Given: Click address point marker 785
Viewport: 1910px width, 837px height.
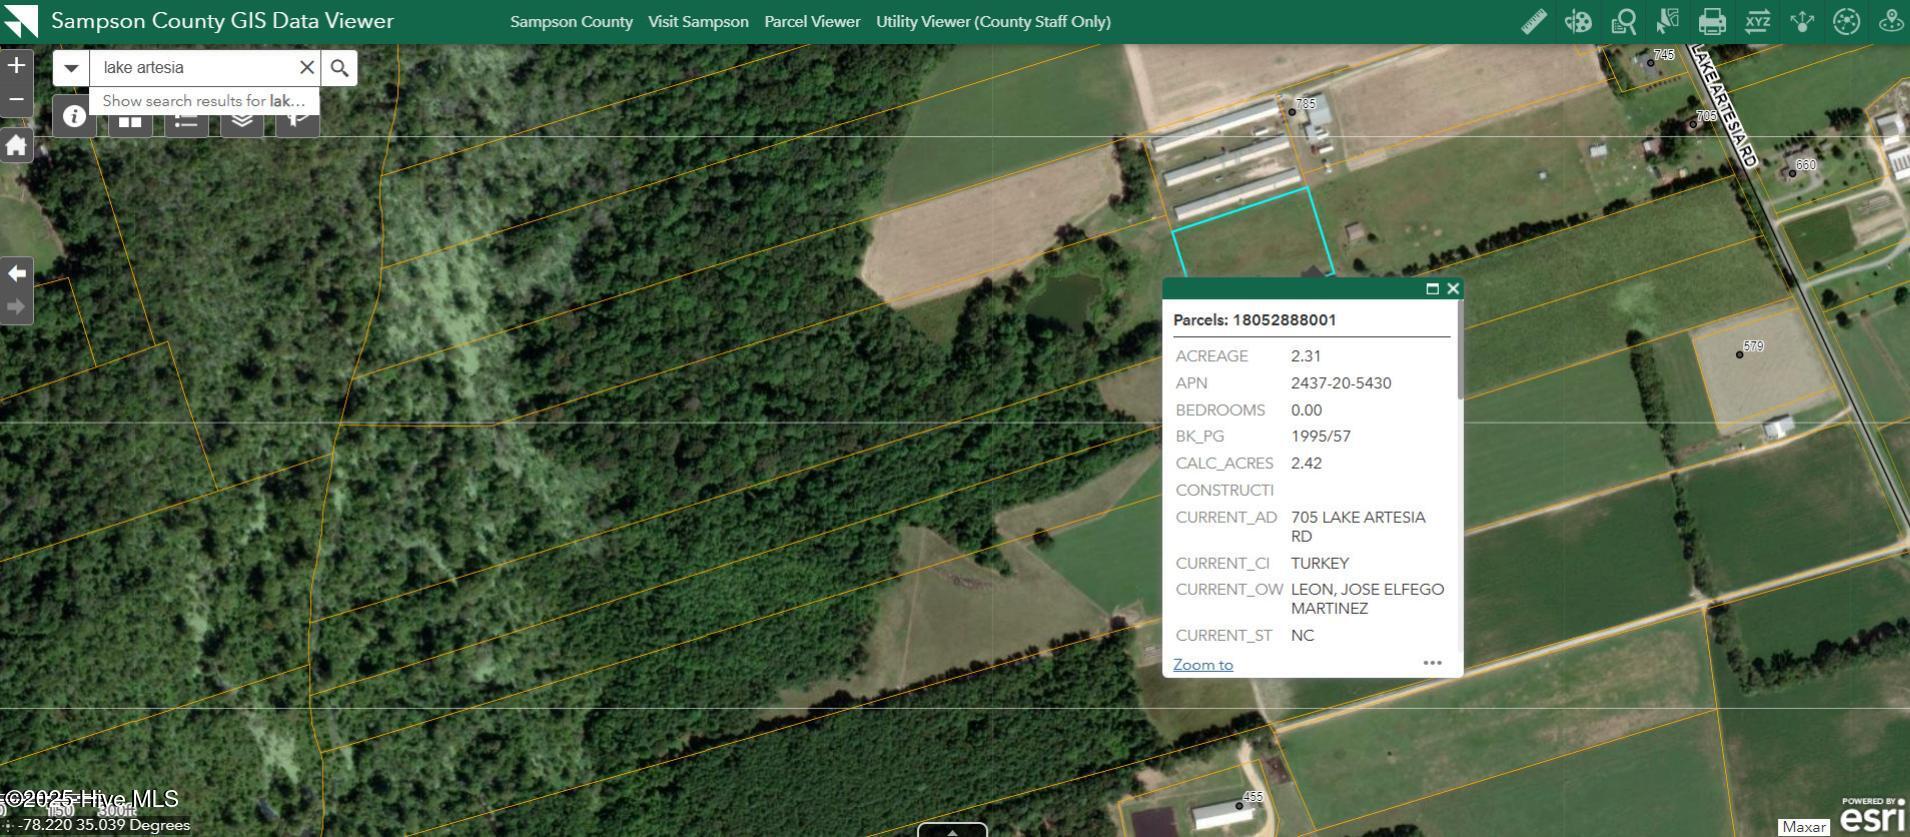Looking at the screenshot, I should pyautogui.click(x=1292, y=112).
